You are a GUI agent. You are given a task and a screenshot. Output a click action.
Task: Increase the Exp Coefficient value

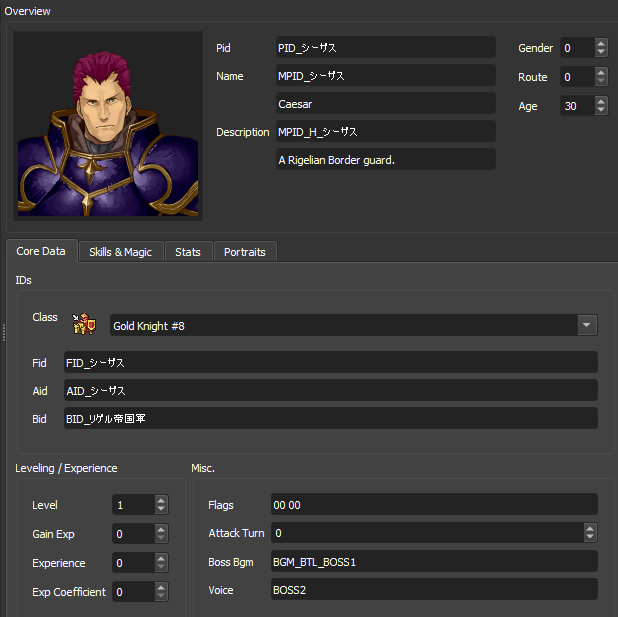coord(161,587)
